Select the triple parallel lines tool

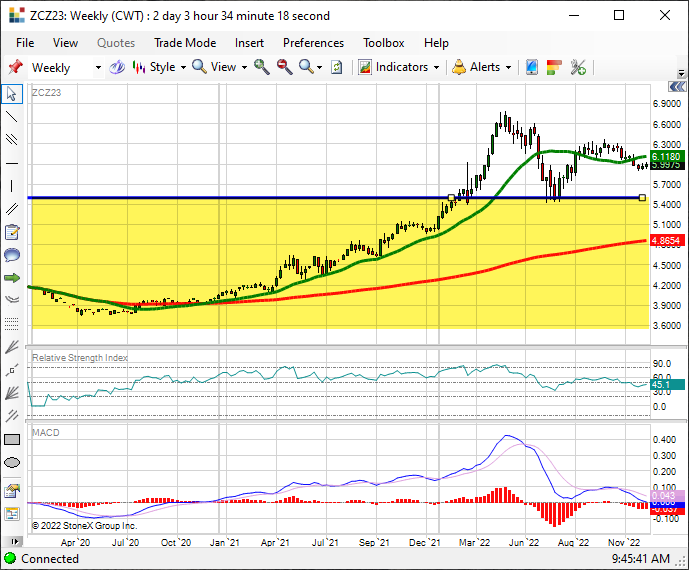(x=12, y=140)
